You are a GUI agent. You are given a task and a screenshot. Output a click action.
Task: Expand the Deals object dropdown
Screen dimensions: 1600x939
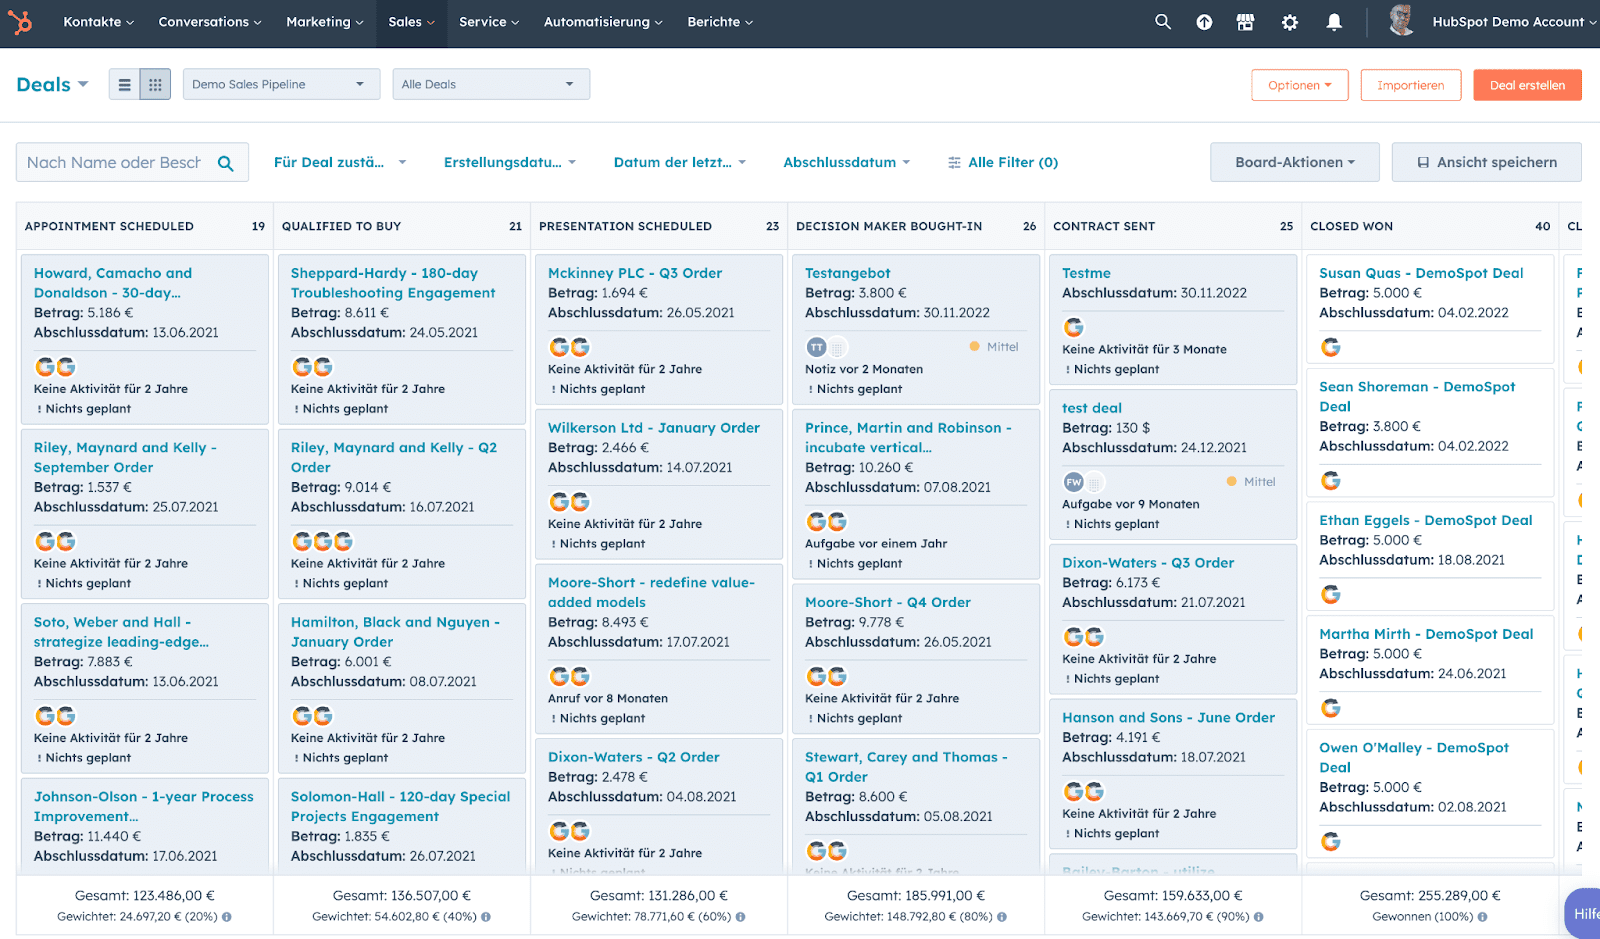coord(52,85)
